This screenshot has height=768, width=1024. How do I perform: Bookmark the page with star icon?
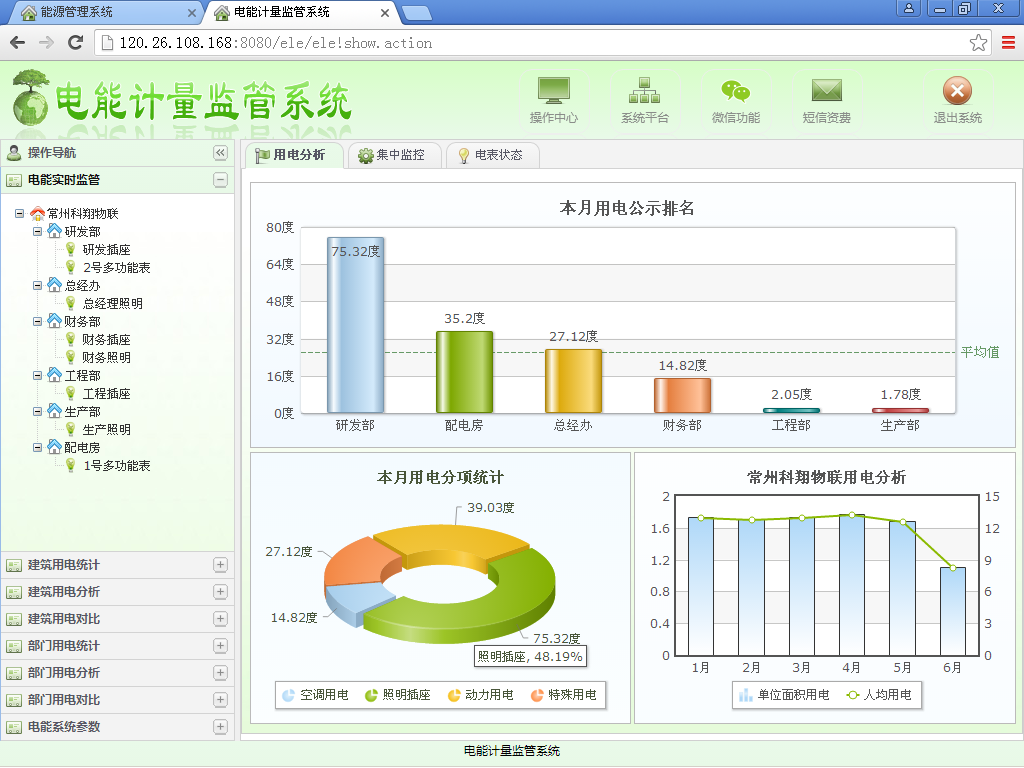point(978,43)
